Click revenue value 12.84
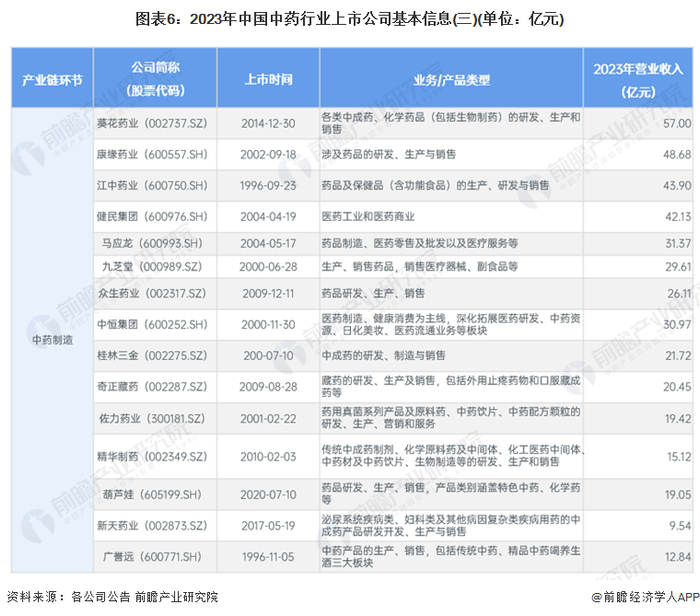The image size is (700, 616). point(678,557)
